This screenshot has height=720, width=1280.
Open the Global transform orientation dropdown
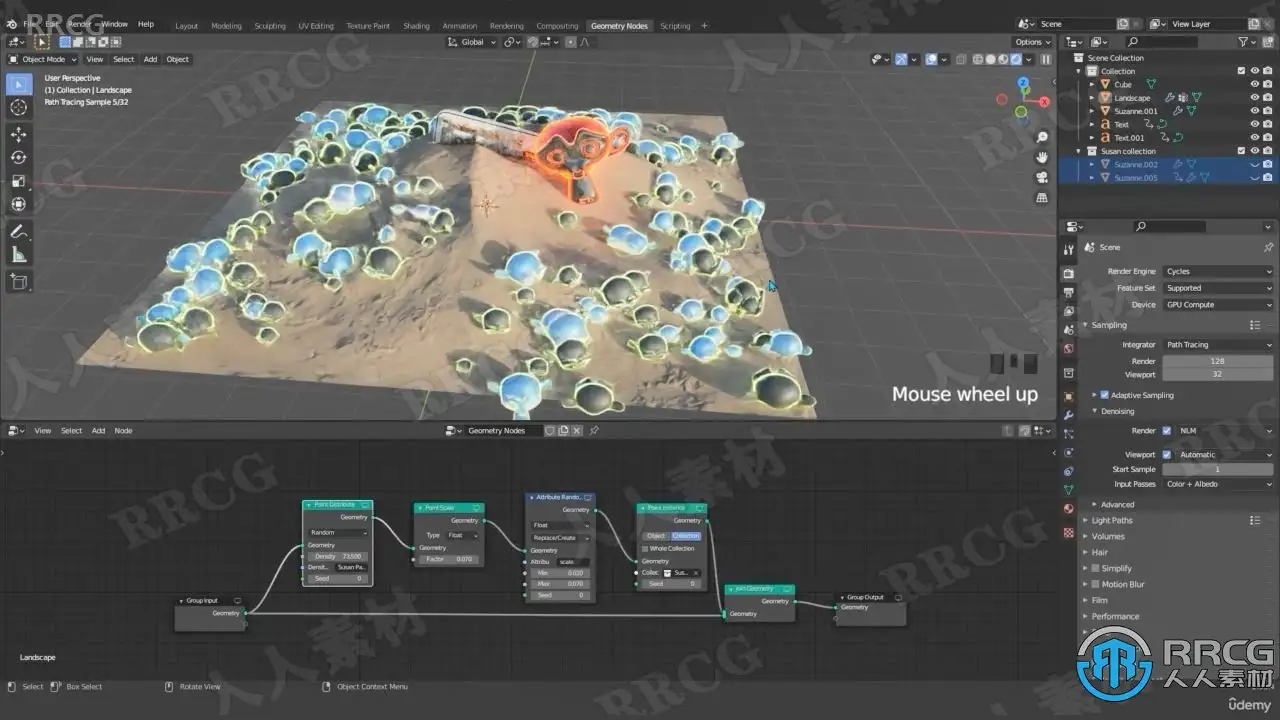point(472,42)
